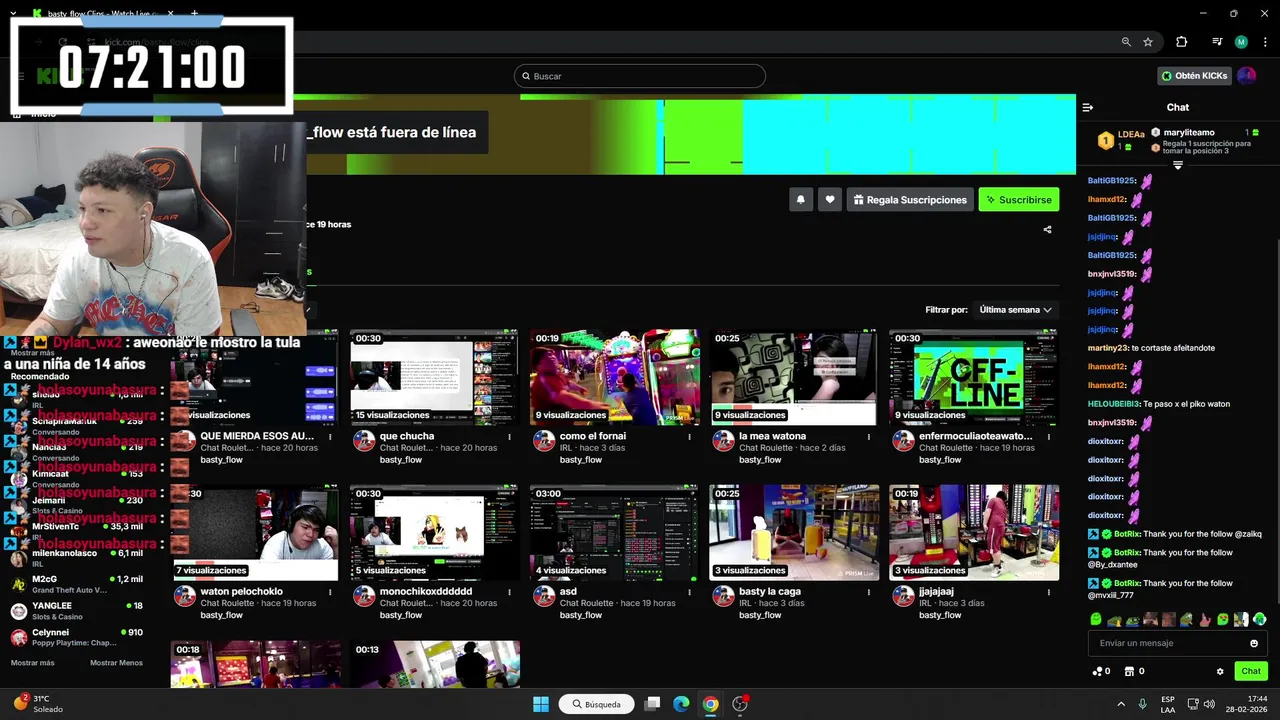Bookmark this page with the star icon

(x=1148, y=42)
